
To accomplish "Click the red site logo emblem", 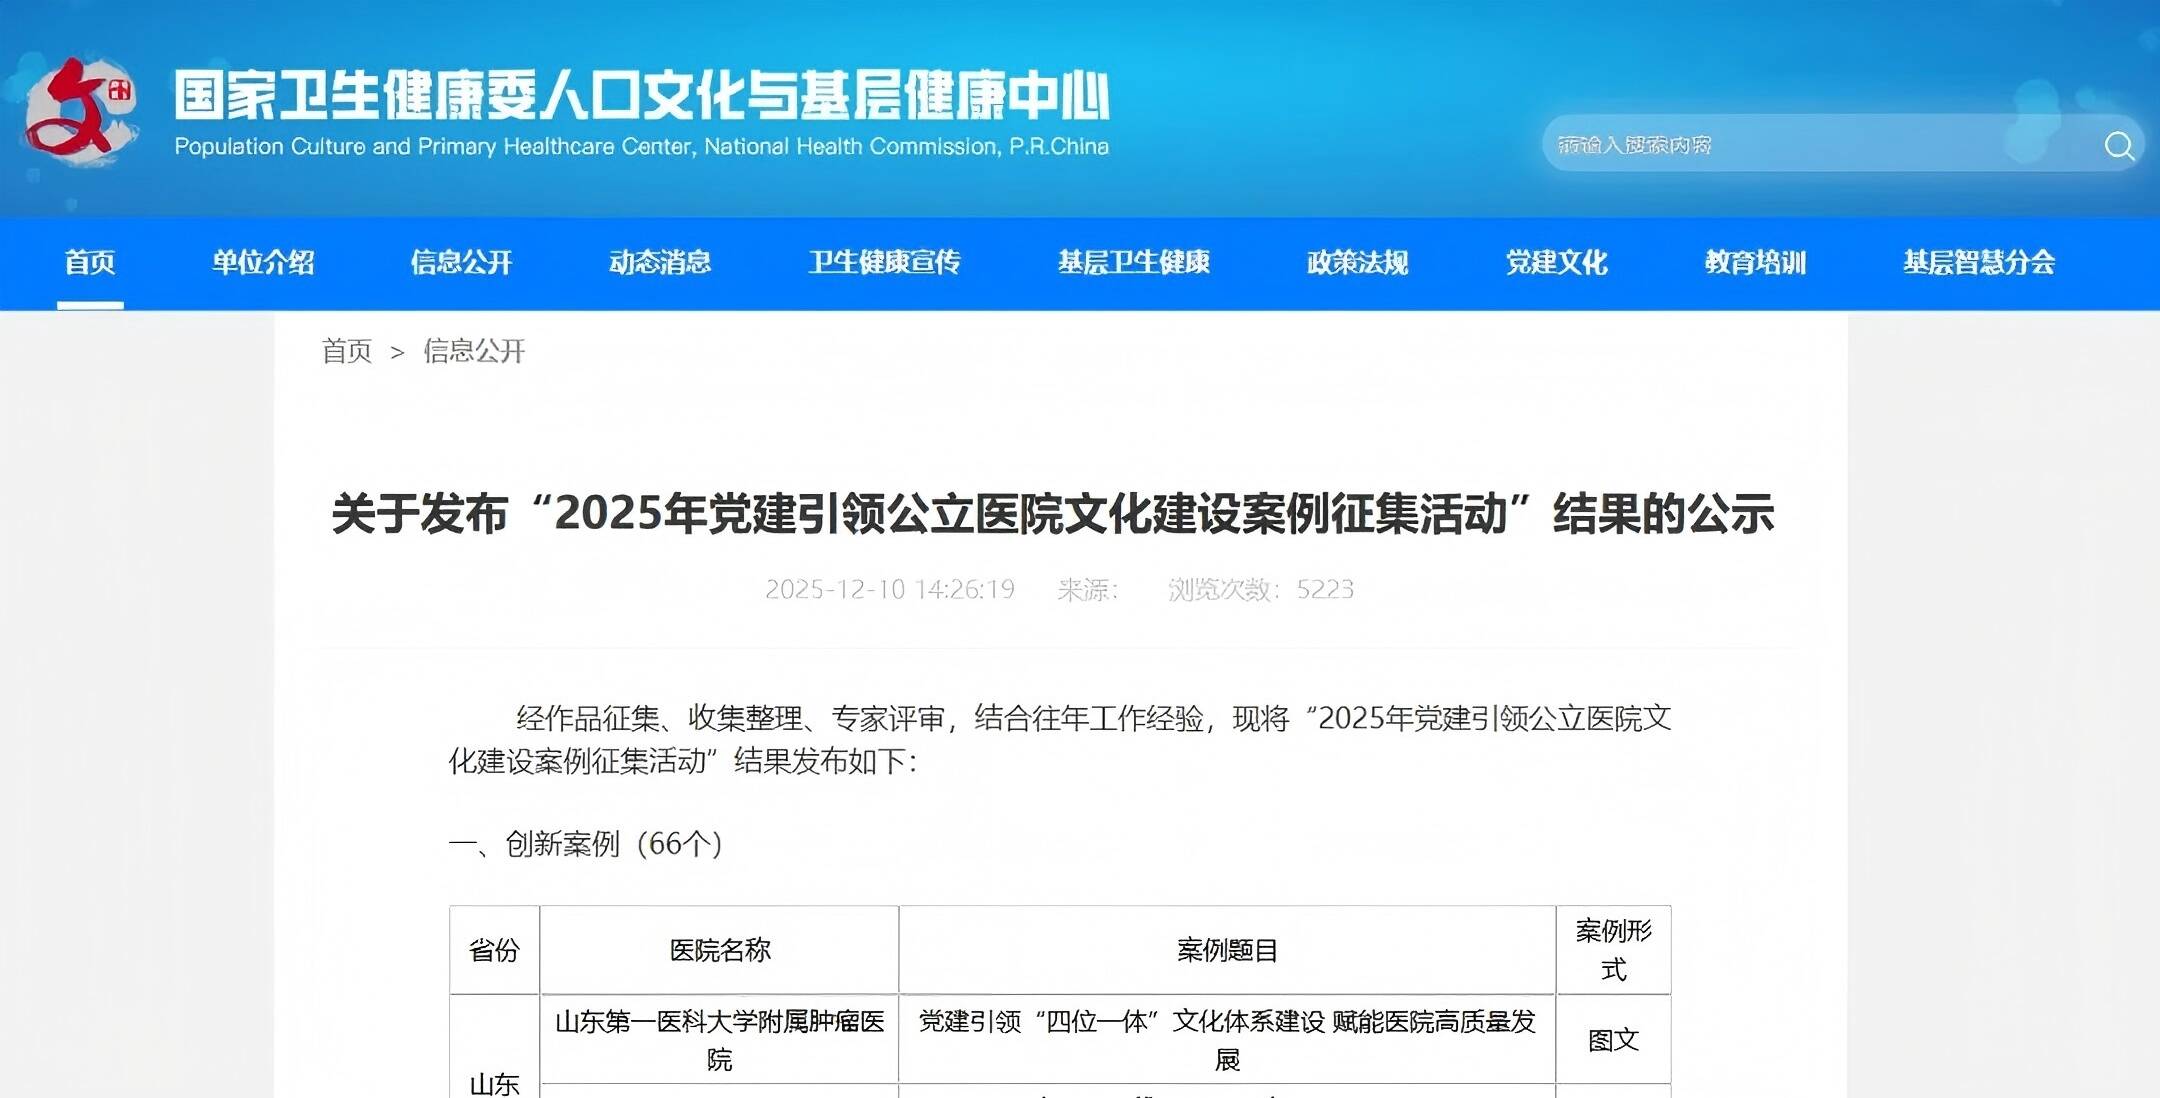I will pos(80,112).
